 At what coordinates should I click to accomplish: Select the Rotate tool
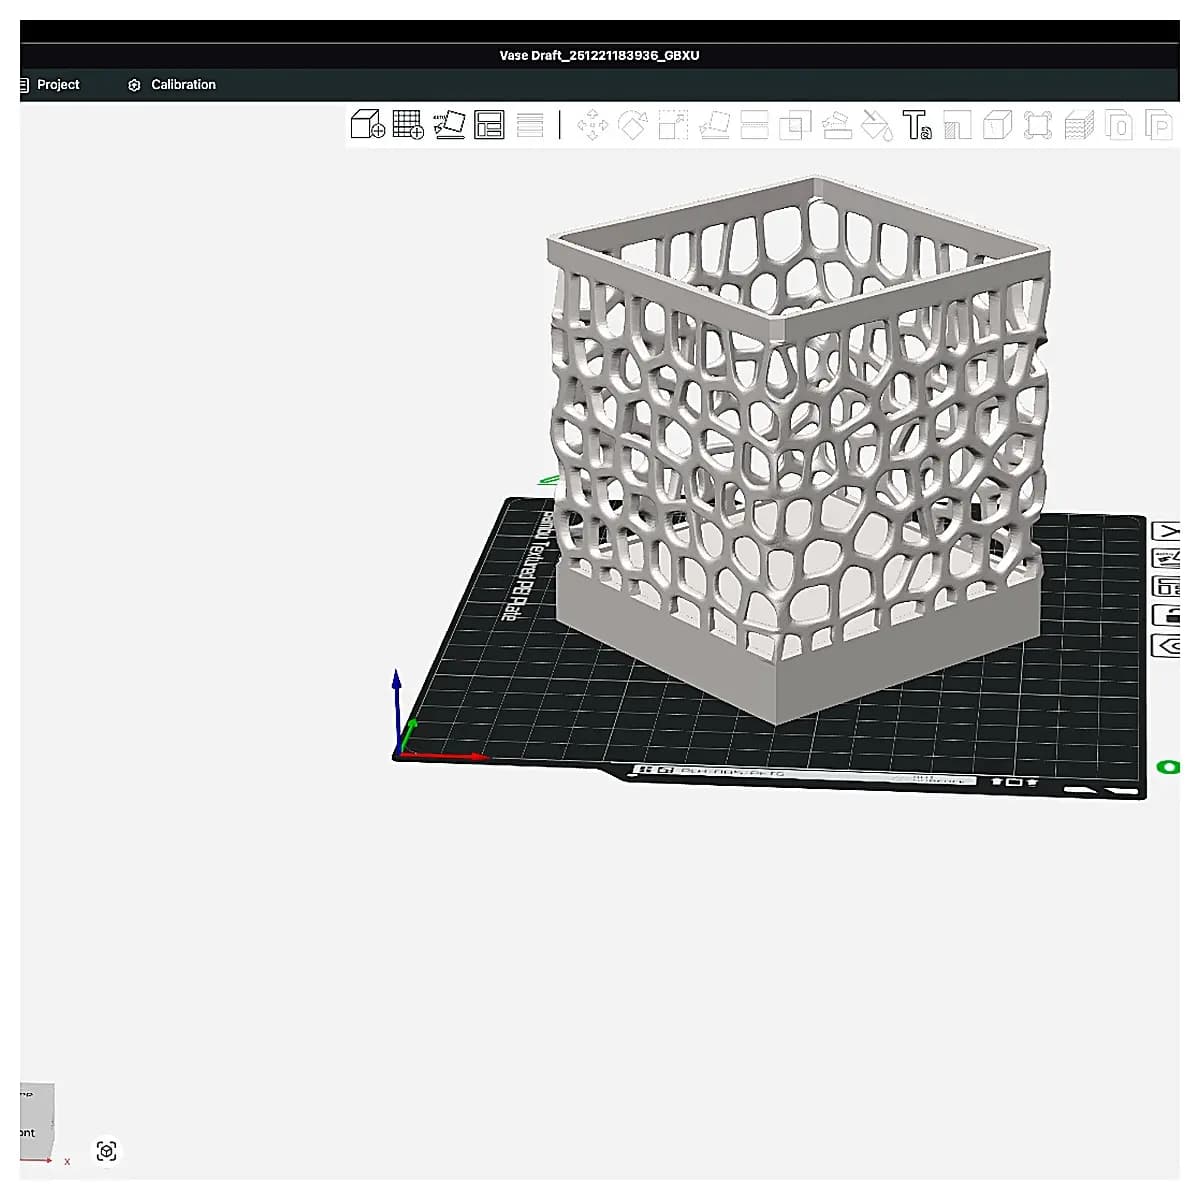click(633, 125)
